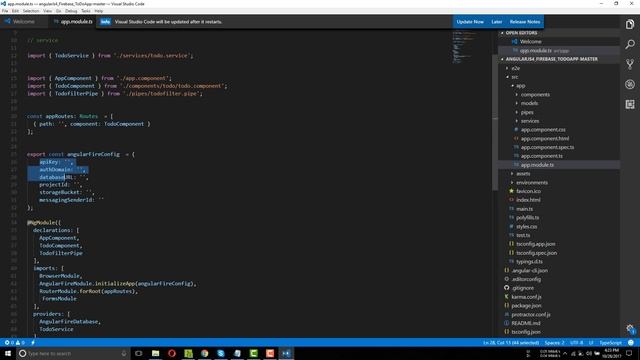Image resolution: width=640 pixels, height=360 pixels.
Task: Expand the models folder
Action: [529, 103]
